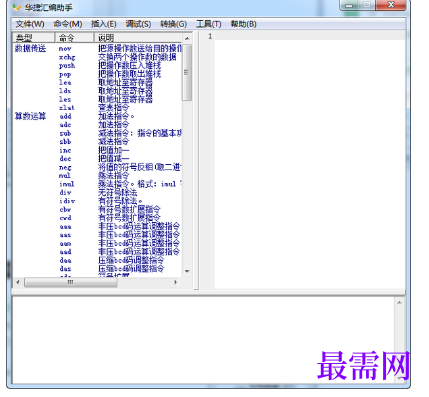
Task: Select the inc command row
Action: click(x=97, y=150)
